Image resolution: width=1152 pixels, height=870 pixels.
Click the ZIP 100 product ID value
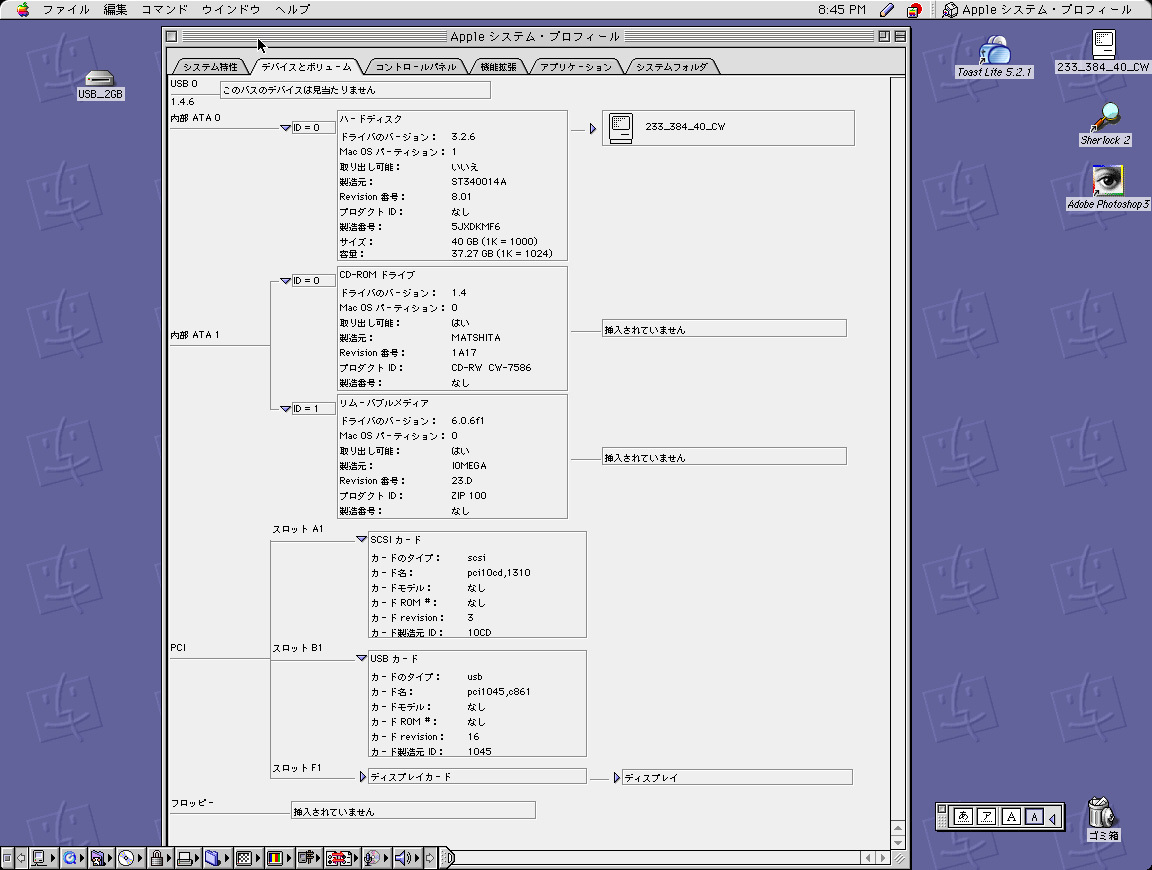(469, 495)
